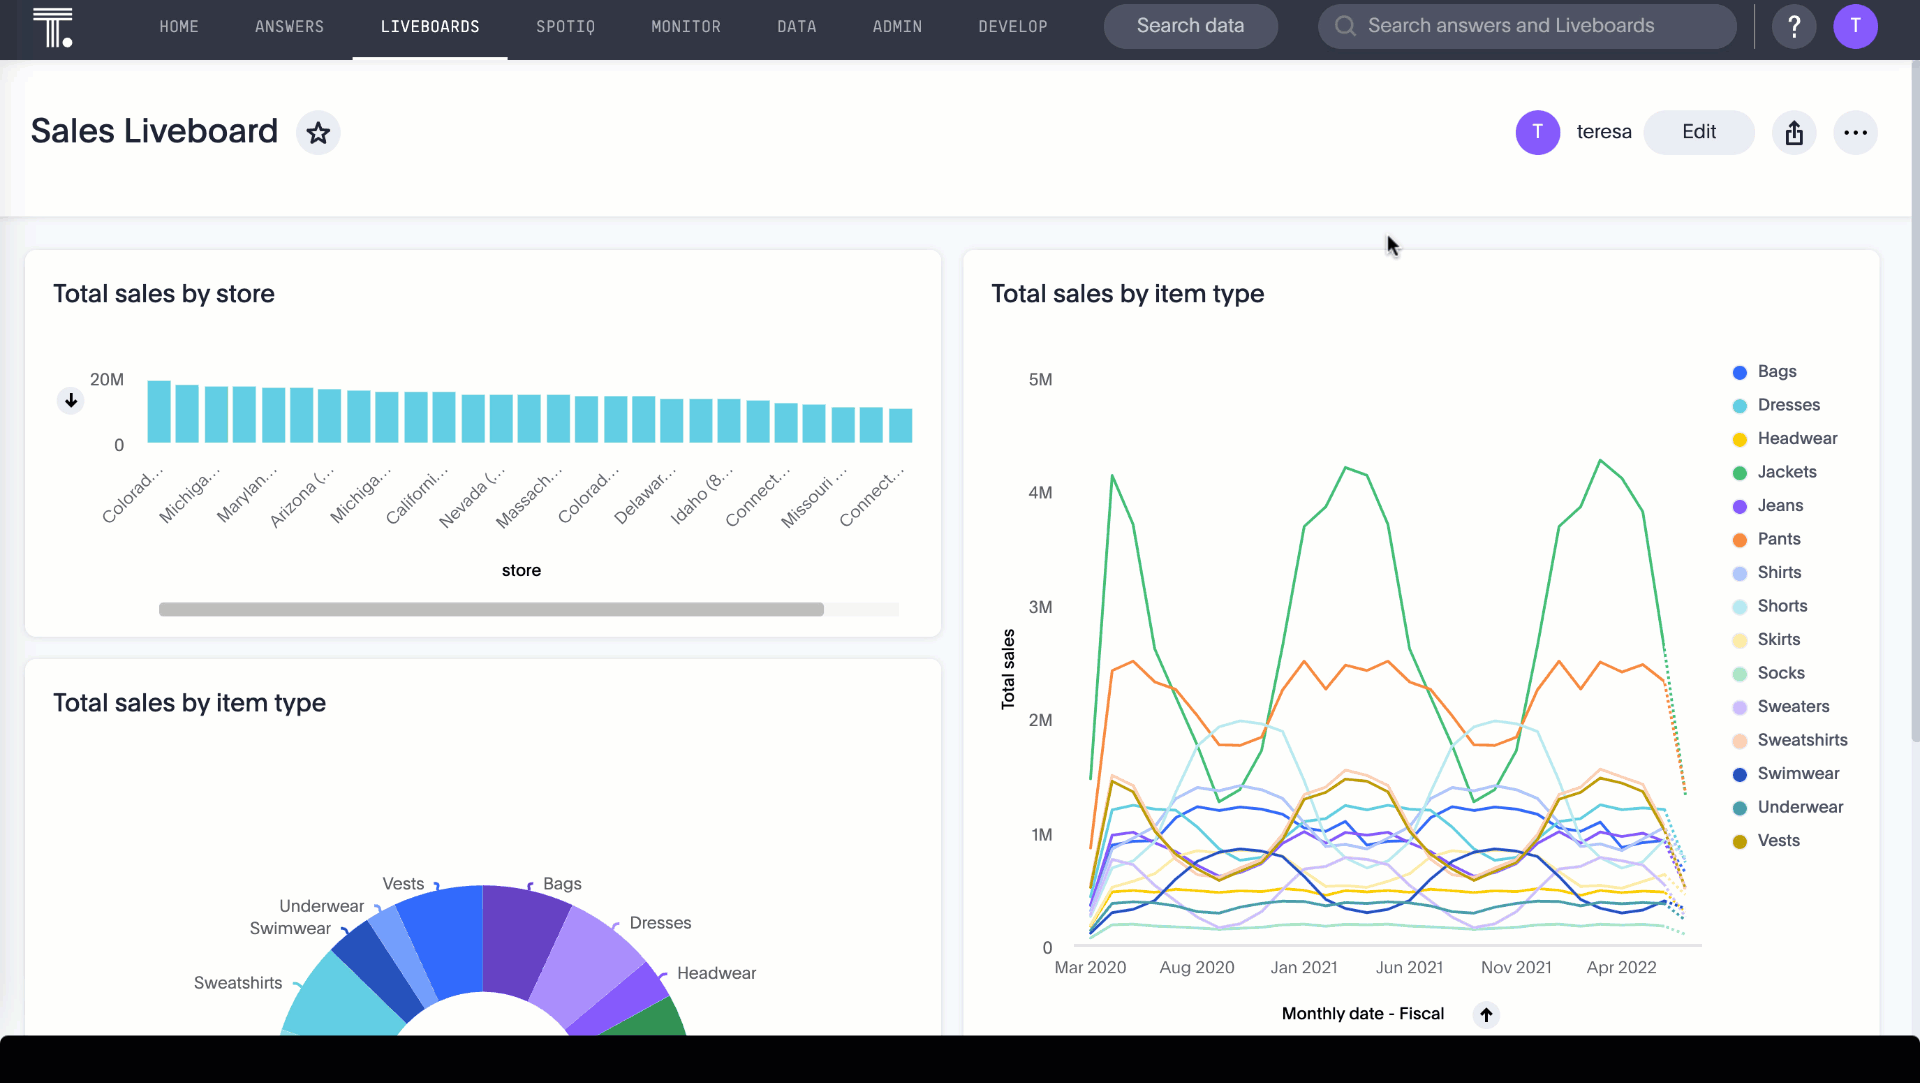
Task: Click the Search data button
Action: pyautogui.click(x=1190, y=26)
